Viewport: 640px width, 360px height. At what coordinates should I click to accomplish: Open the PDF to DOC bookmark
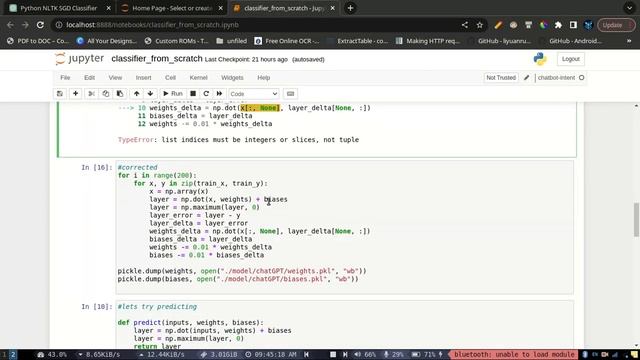pyautogui.click(x=38, y=41)
